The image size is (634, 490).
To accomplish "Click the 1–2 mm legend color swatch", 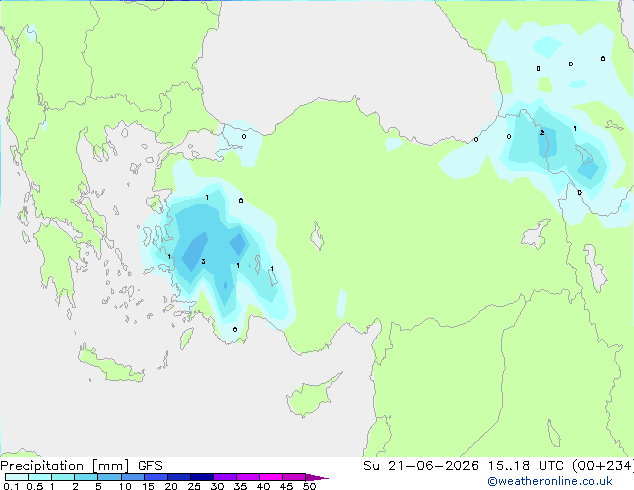I will (63, 477).
